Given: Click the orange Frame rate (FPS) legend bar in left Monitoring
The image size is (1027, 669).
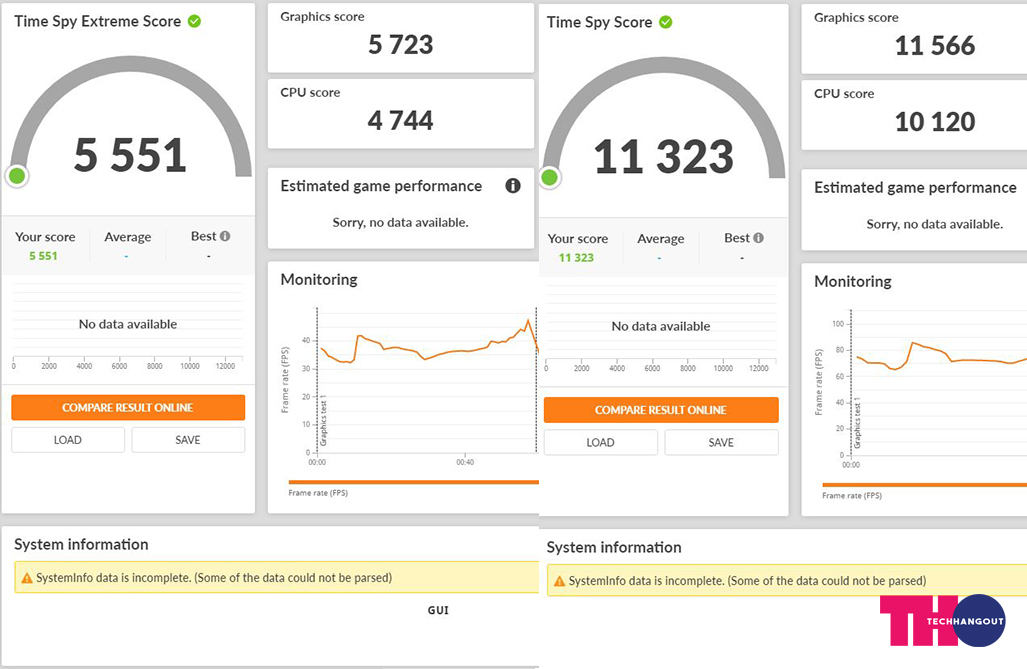Looking at the screenshot, I should [x=413, y=482].
